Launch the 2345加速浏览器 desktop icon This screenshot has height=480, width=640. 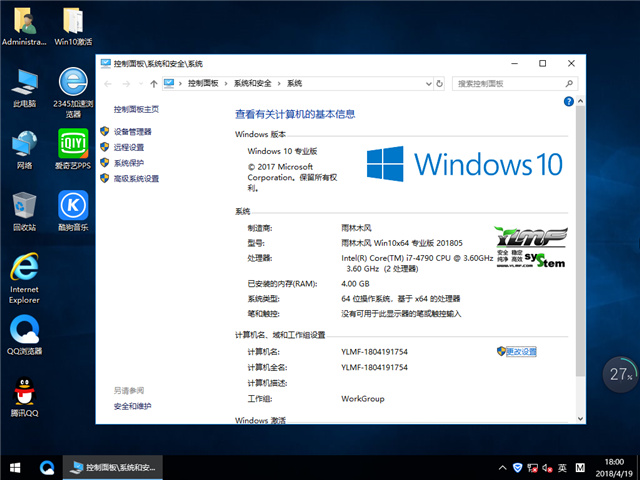coord(73,93)
